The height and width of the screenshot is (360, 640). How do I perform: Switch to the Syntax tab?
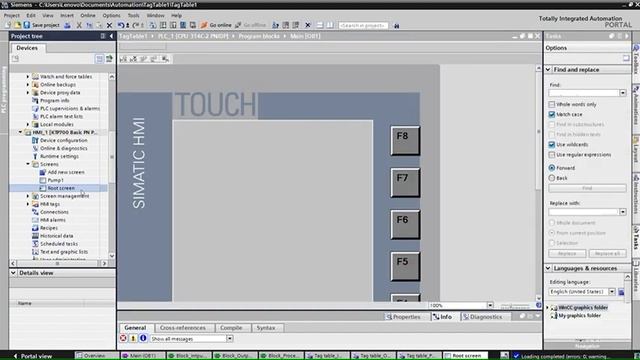266,328
